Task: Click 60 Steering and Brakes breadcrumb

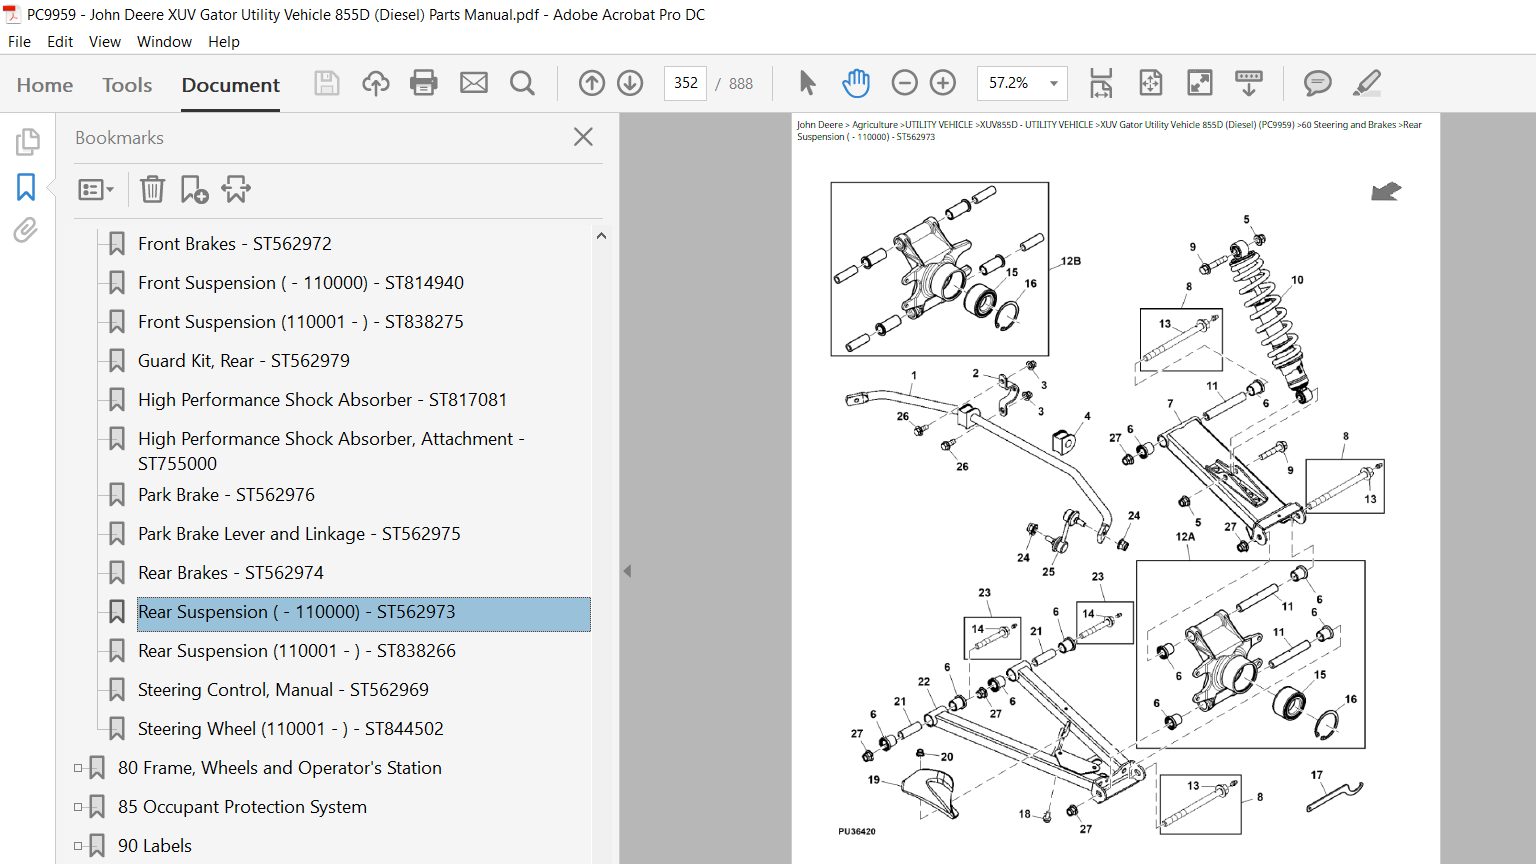Action: pos(1349,125)
